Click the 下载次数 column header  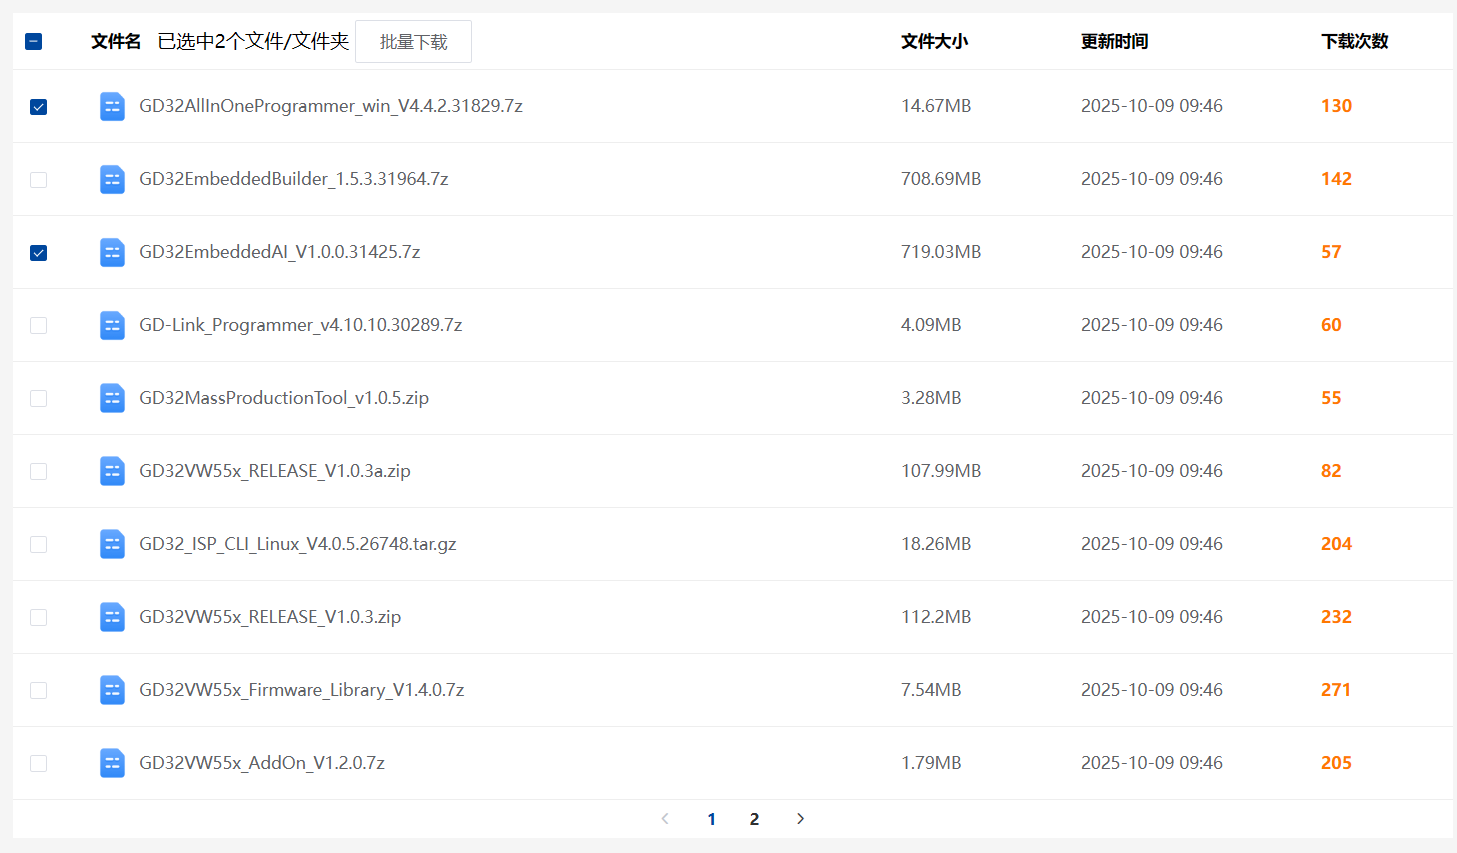pyautogui.click(x=1354, y=42)
